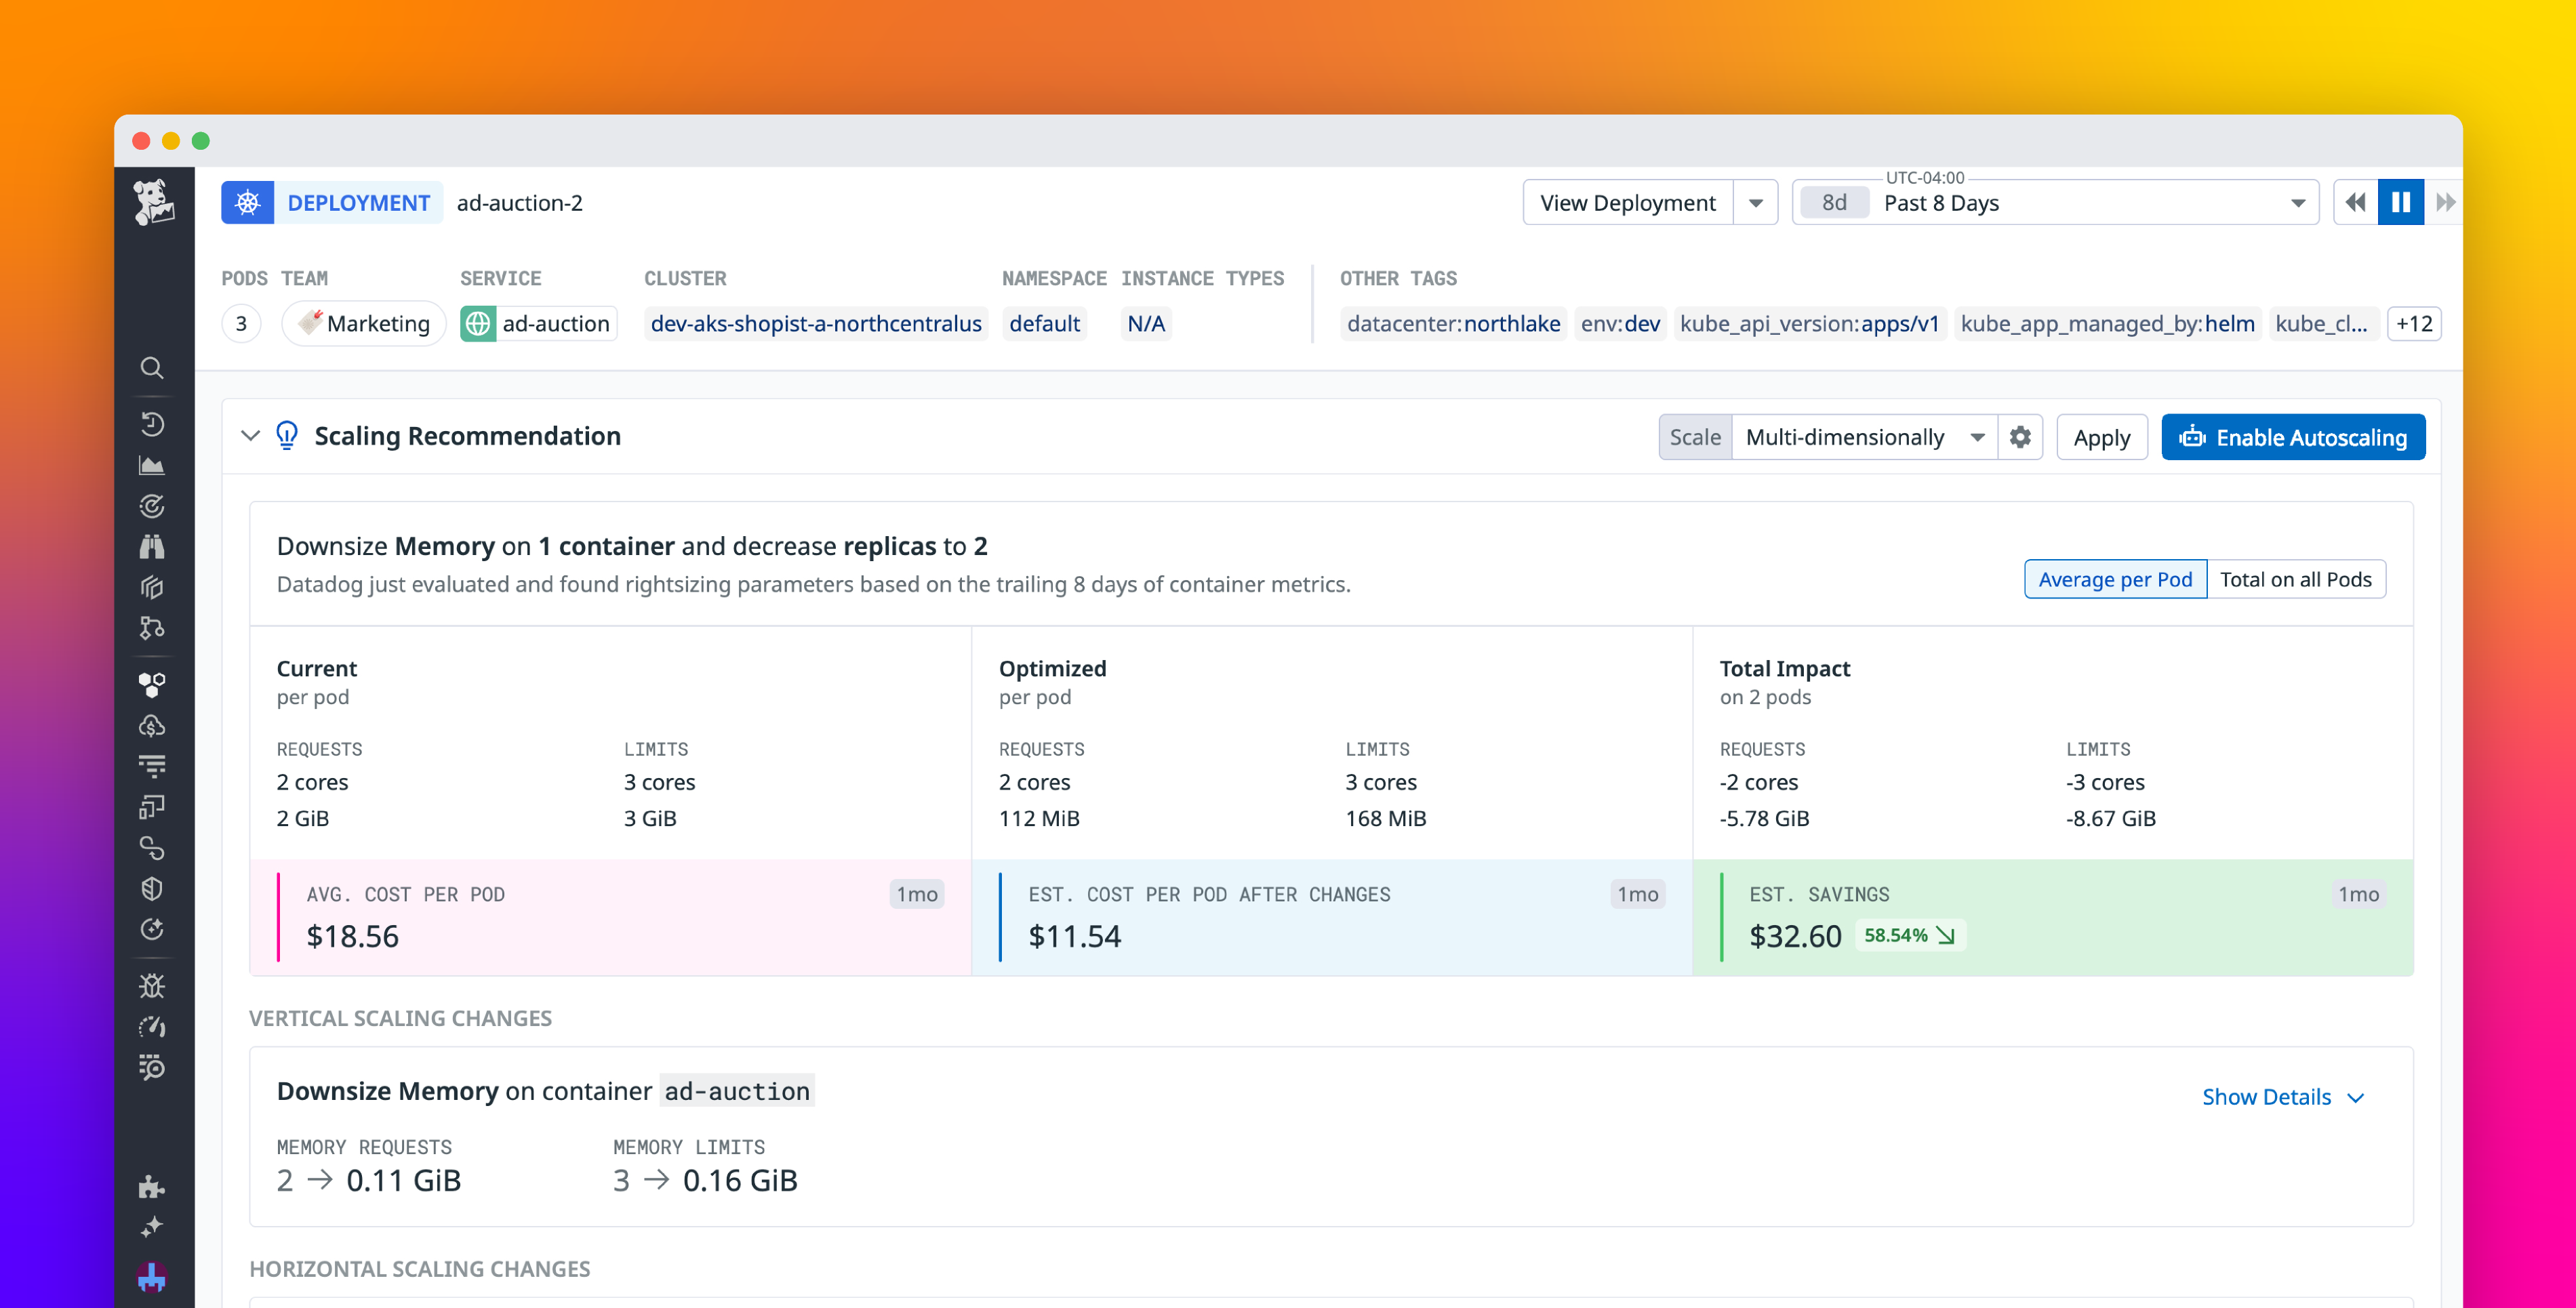Open the scaling settings gear icon
The image size is (2576, 1308).
[2021, 437]
